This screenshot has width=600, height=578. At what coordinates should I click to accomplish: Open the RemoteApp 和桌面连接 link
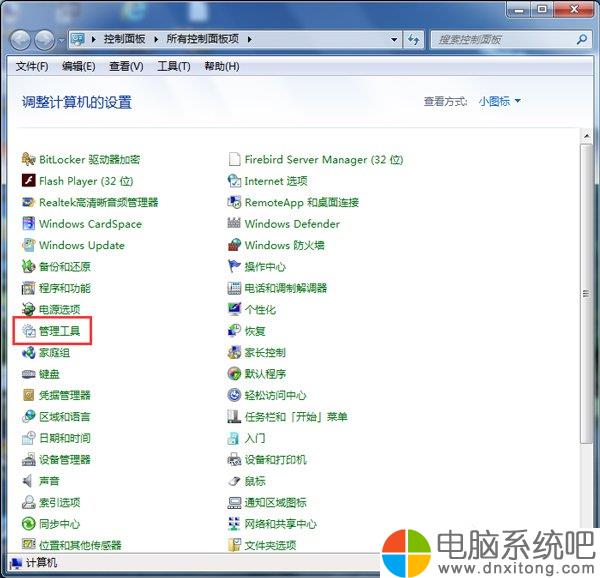click(302, 202)
